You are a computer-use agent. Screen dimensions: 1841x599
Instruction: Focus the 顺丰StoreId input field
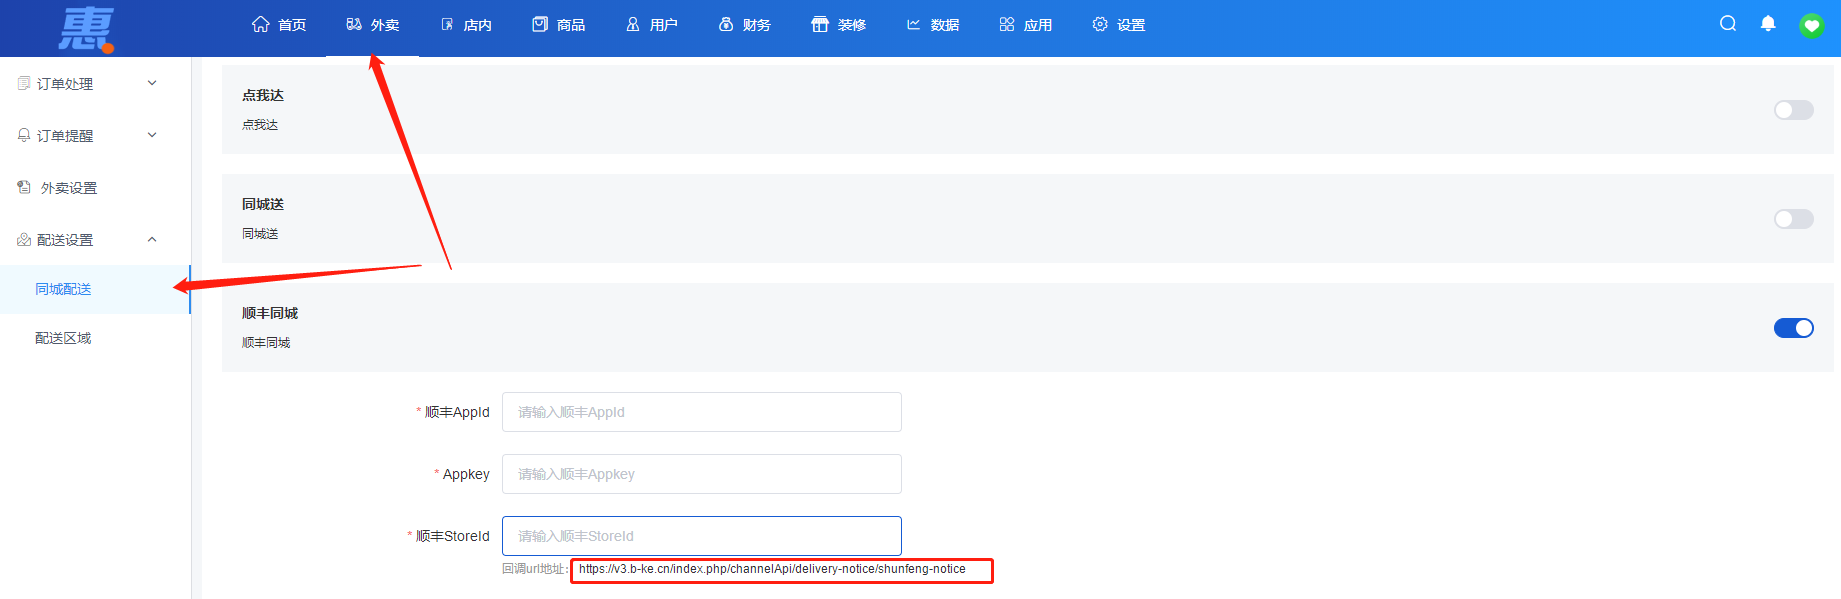click(702, 536)
